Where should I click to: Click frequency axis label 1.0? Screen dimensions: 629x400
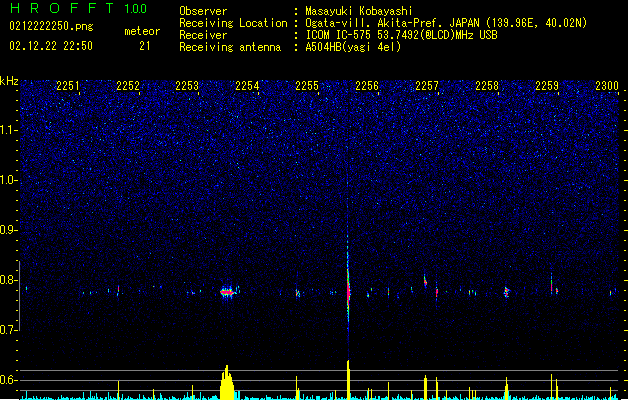click(8, 180)
